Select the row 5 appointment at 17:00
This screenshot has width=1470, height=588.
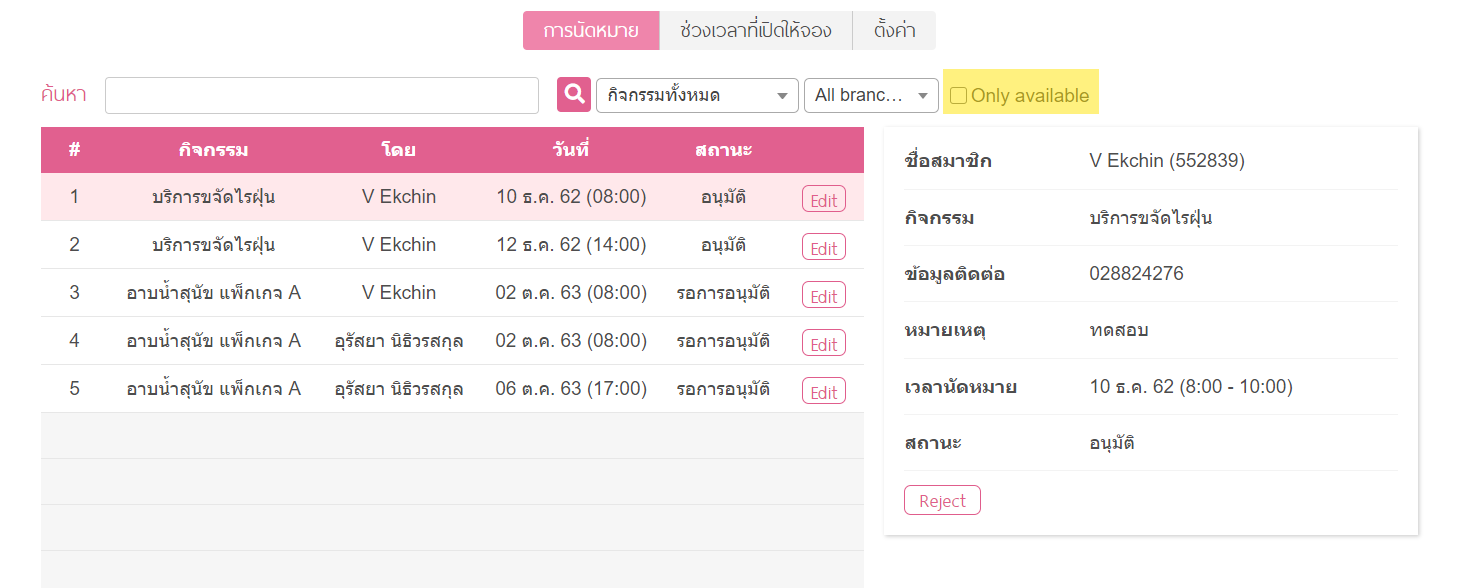452,389
